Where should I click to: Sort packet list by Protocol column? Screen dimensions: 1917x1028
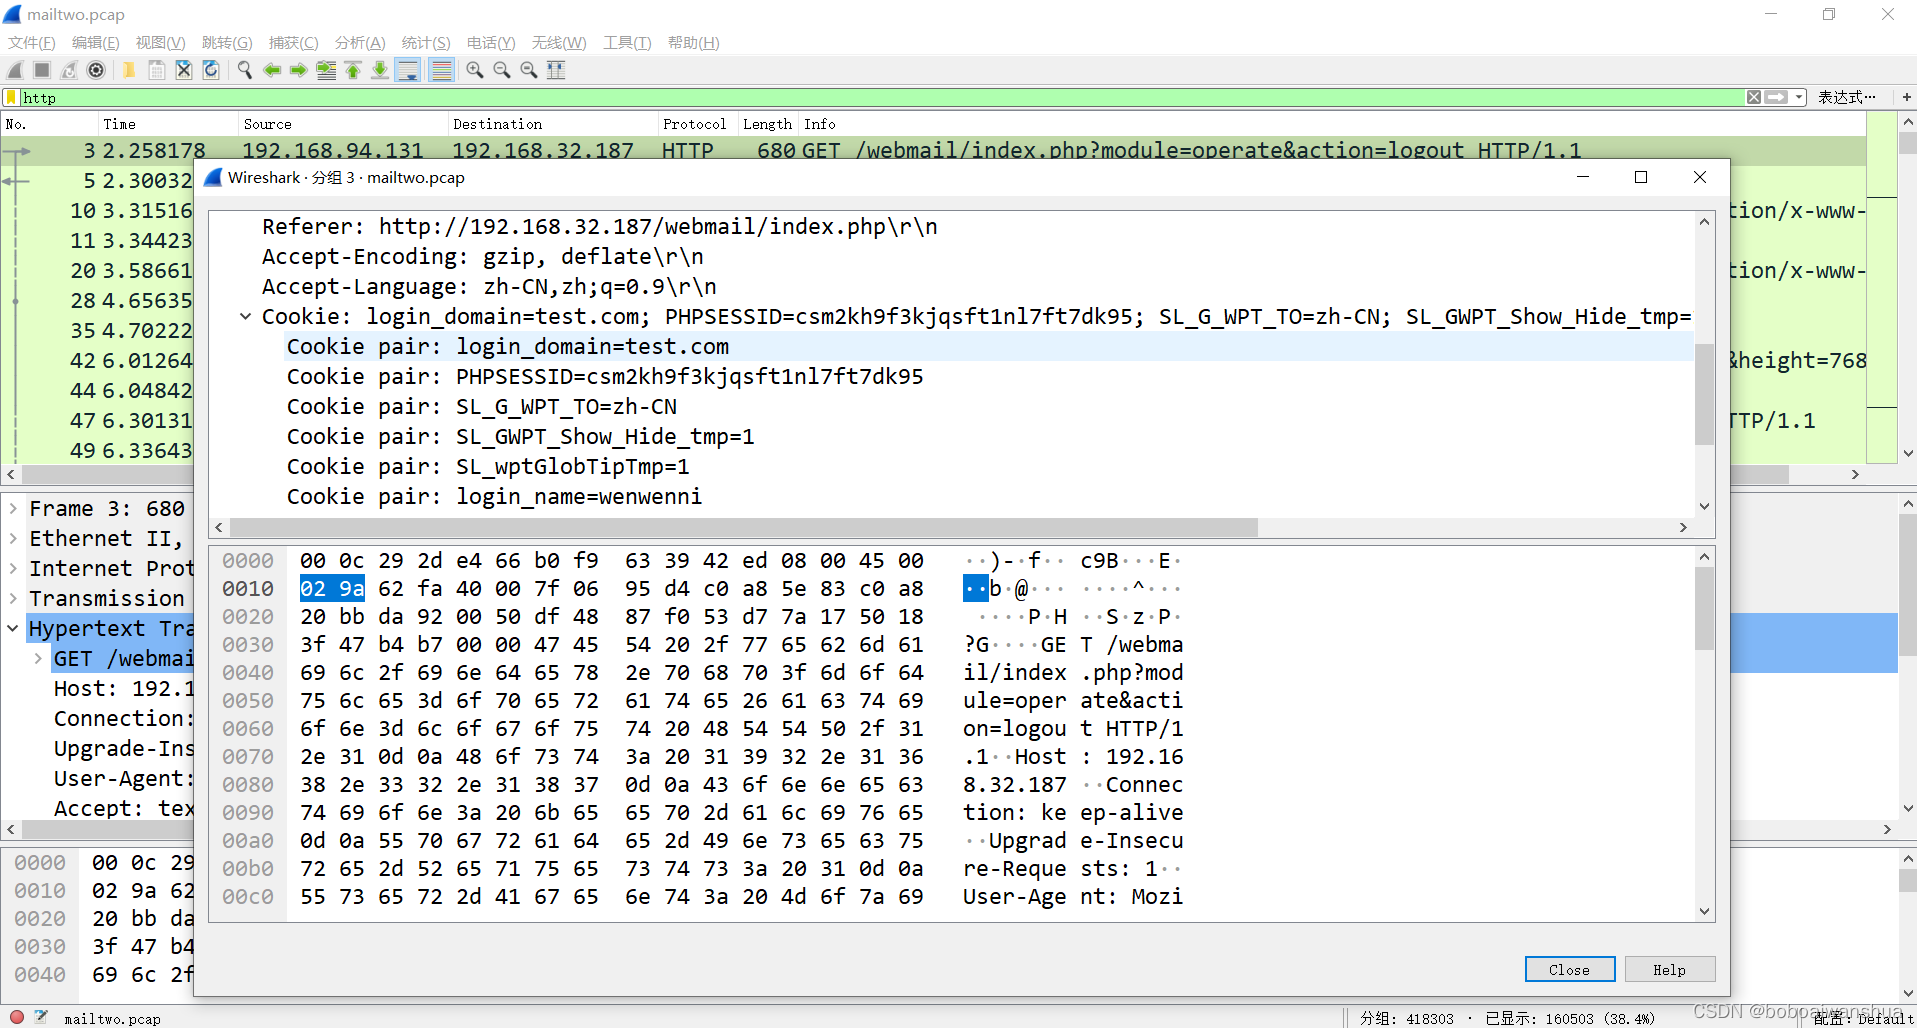pyautogui.click(x=697, y=124)
